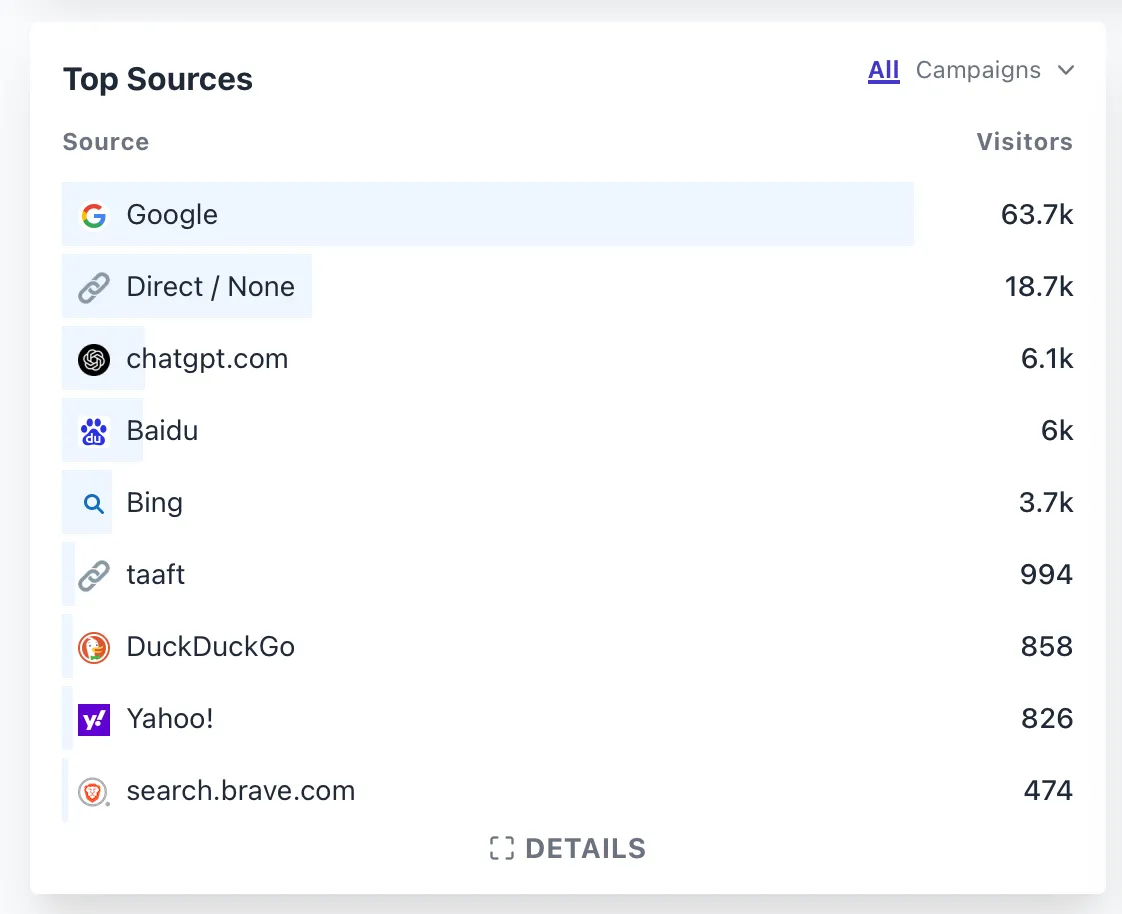The image size is (1122, 914).
Task: Filter by Google source
Action: tap(172, 215)
